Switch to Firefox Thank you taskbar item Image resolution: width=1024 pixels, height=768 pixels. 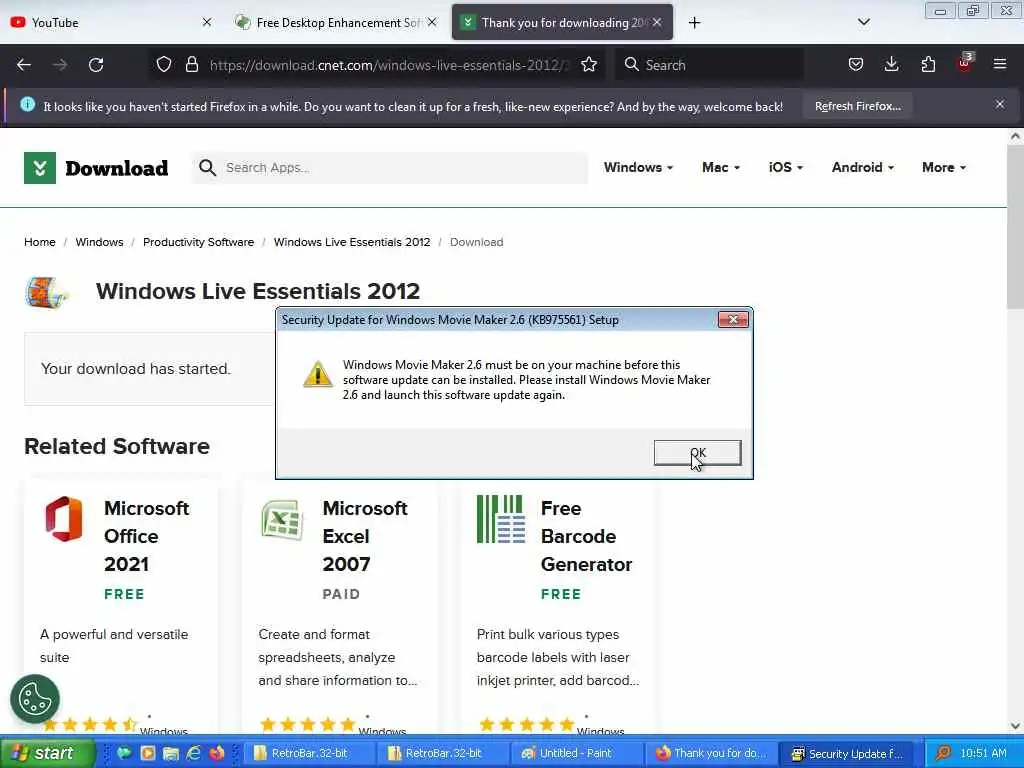tap(713, 753)
